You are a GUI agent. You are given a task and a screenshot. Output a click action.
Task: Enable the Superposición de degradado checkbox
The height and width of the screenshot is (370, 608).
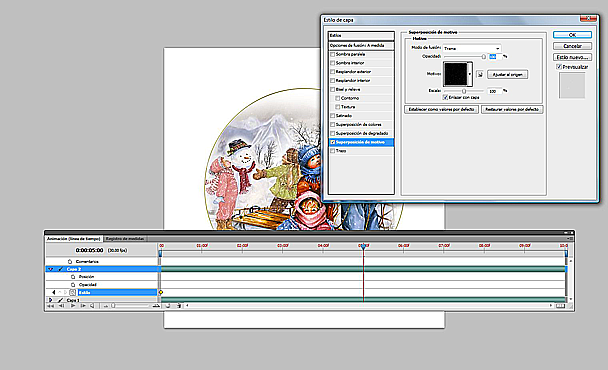[x=332, y=133]
